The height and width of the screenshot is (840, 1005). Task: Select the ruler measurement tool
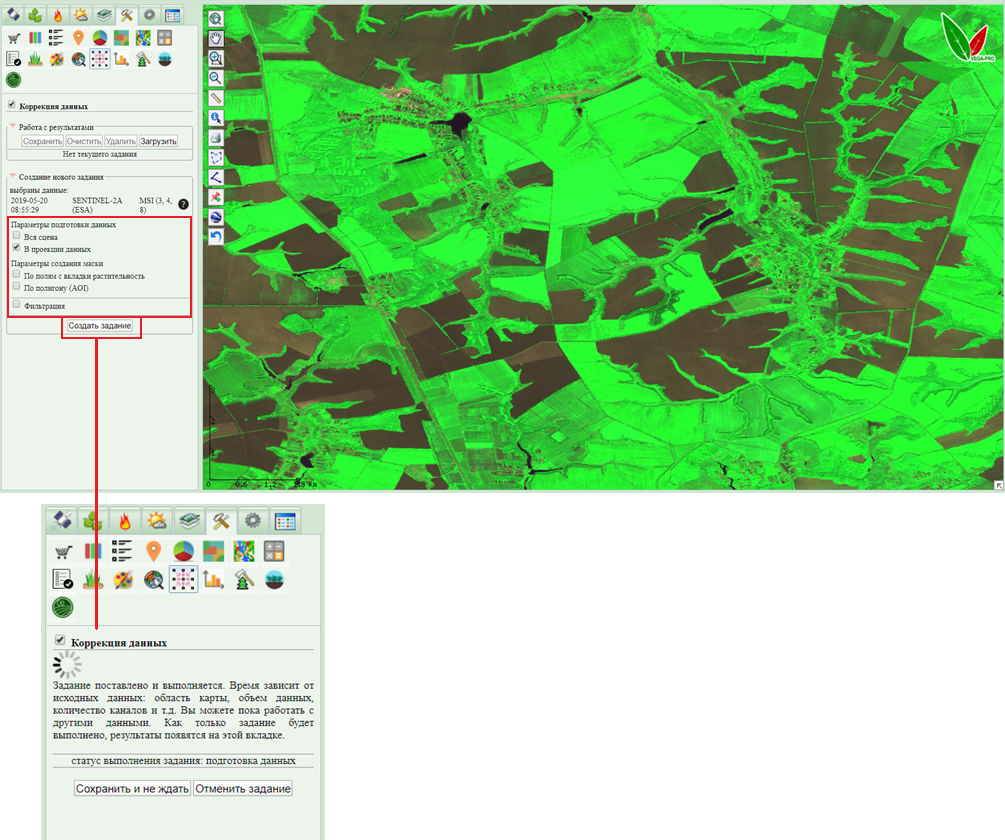coord(215,98)
